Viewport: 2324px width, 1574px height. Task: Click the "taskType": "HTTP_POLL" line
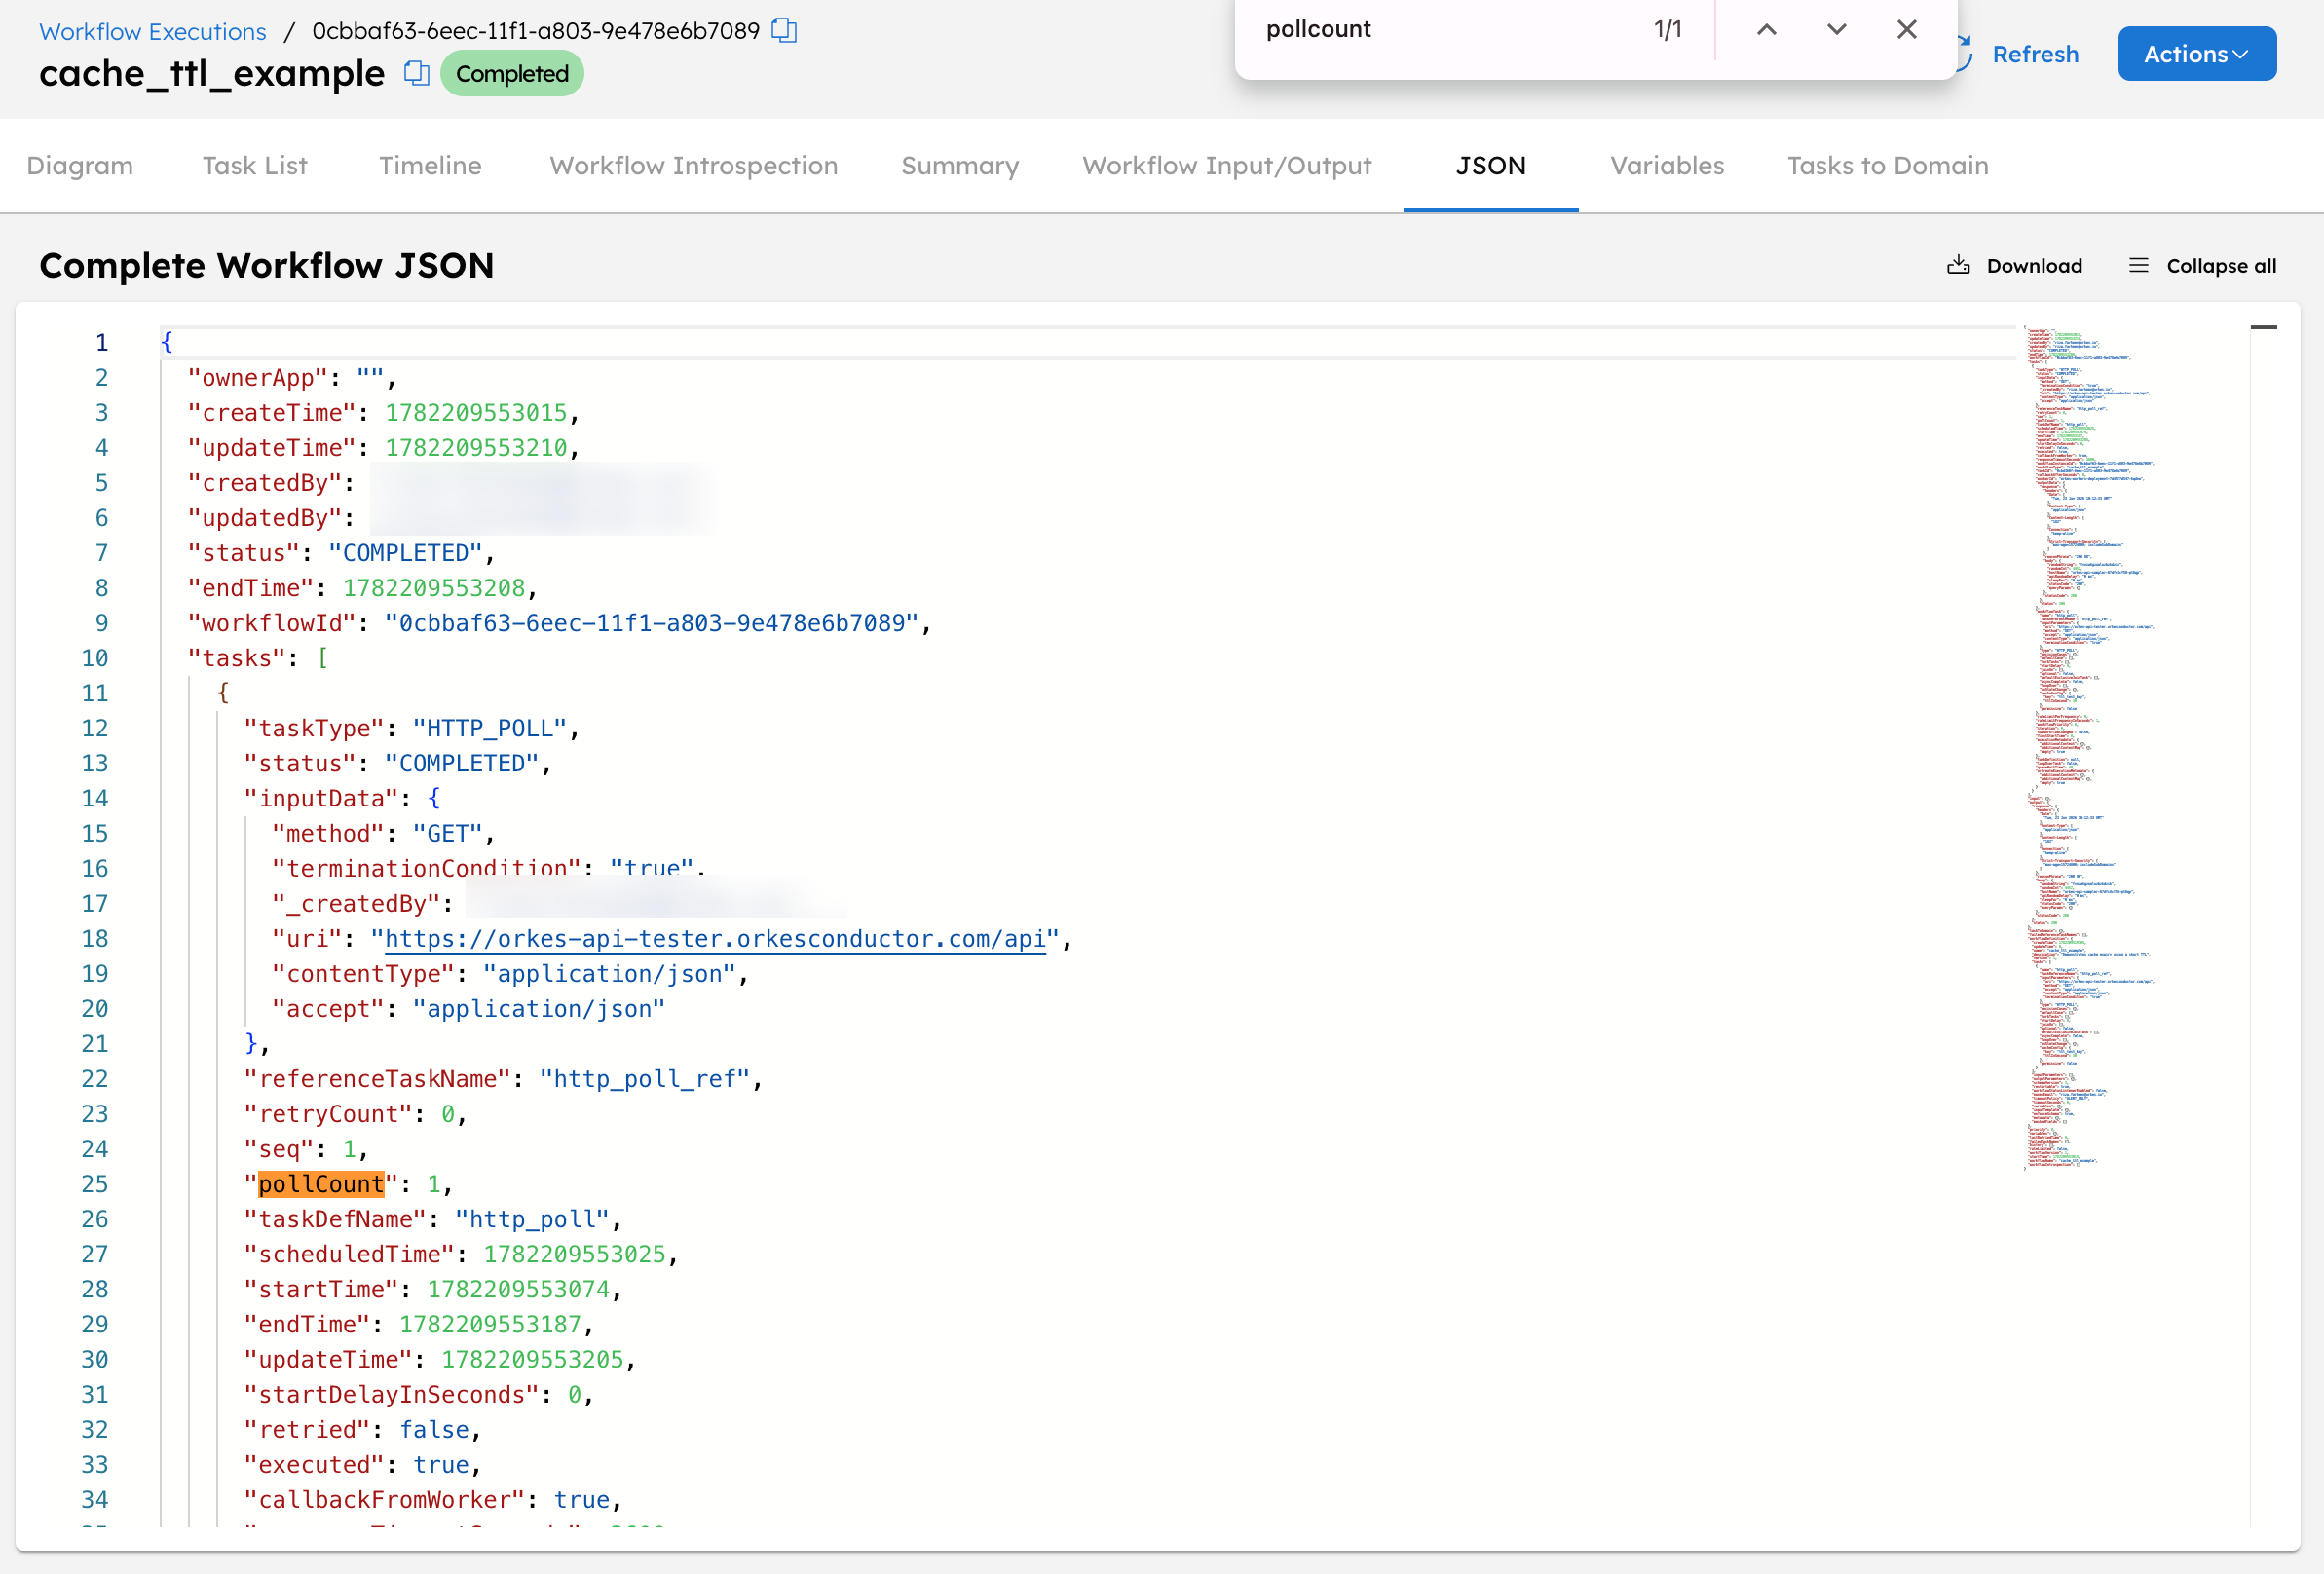[x=412, y=728]
